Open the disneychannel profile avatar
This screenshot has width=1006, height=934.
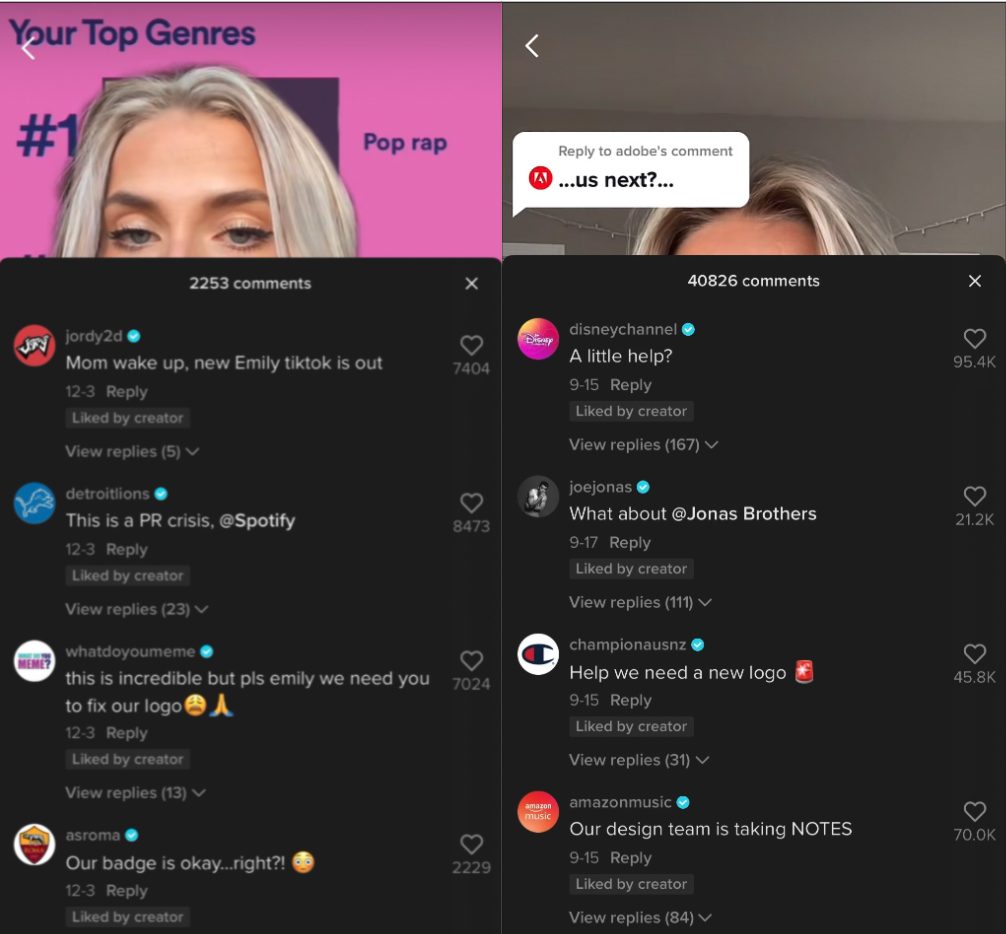pyautogui.click(x=538, y=339)
